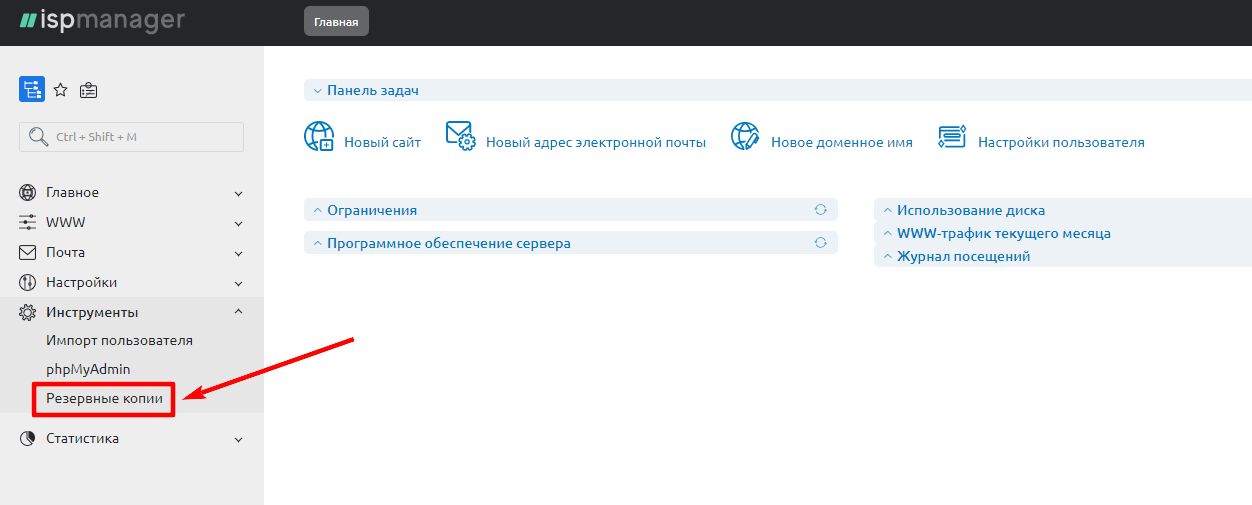The height and width of the screenshot is (505, 1252).
Task: Refresh the Ограничения panel
Action: click(x=820, y=210)
